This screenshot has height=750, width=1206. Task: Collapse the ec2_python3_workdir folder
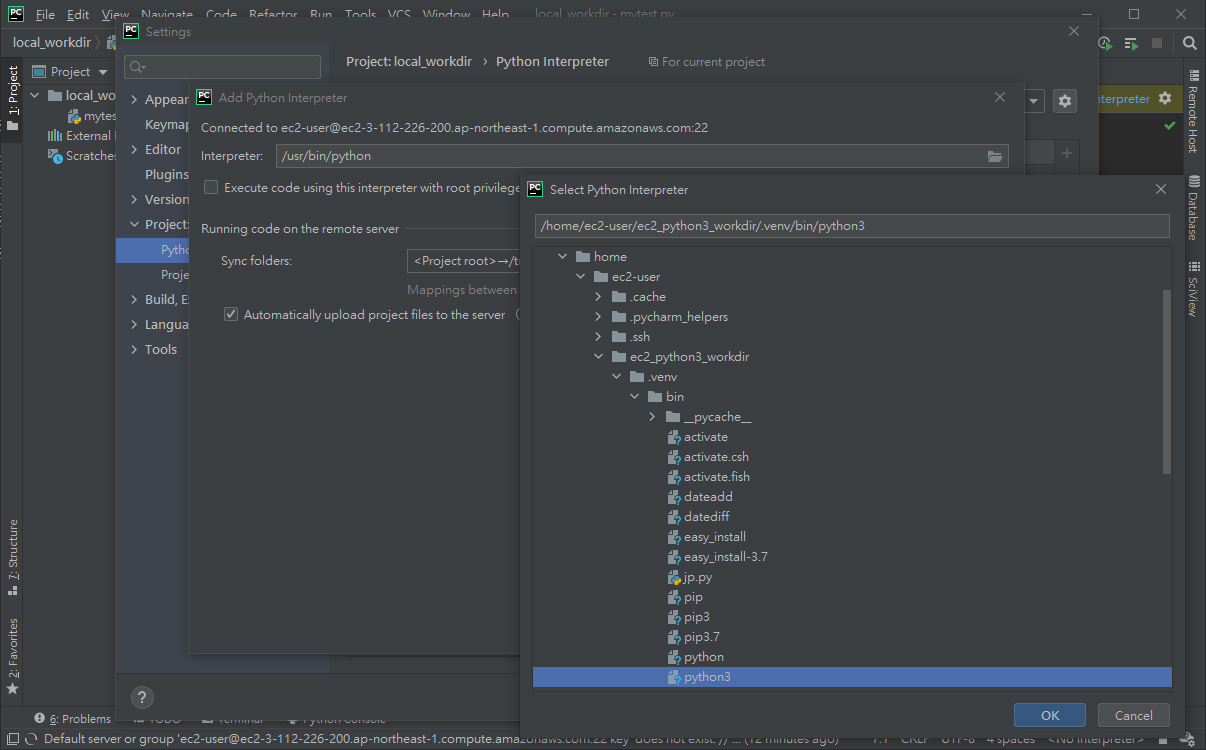point(599,357)
